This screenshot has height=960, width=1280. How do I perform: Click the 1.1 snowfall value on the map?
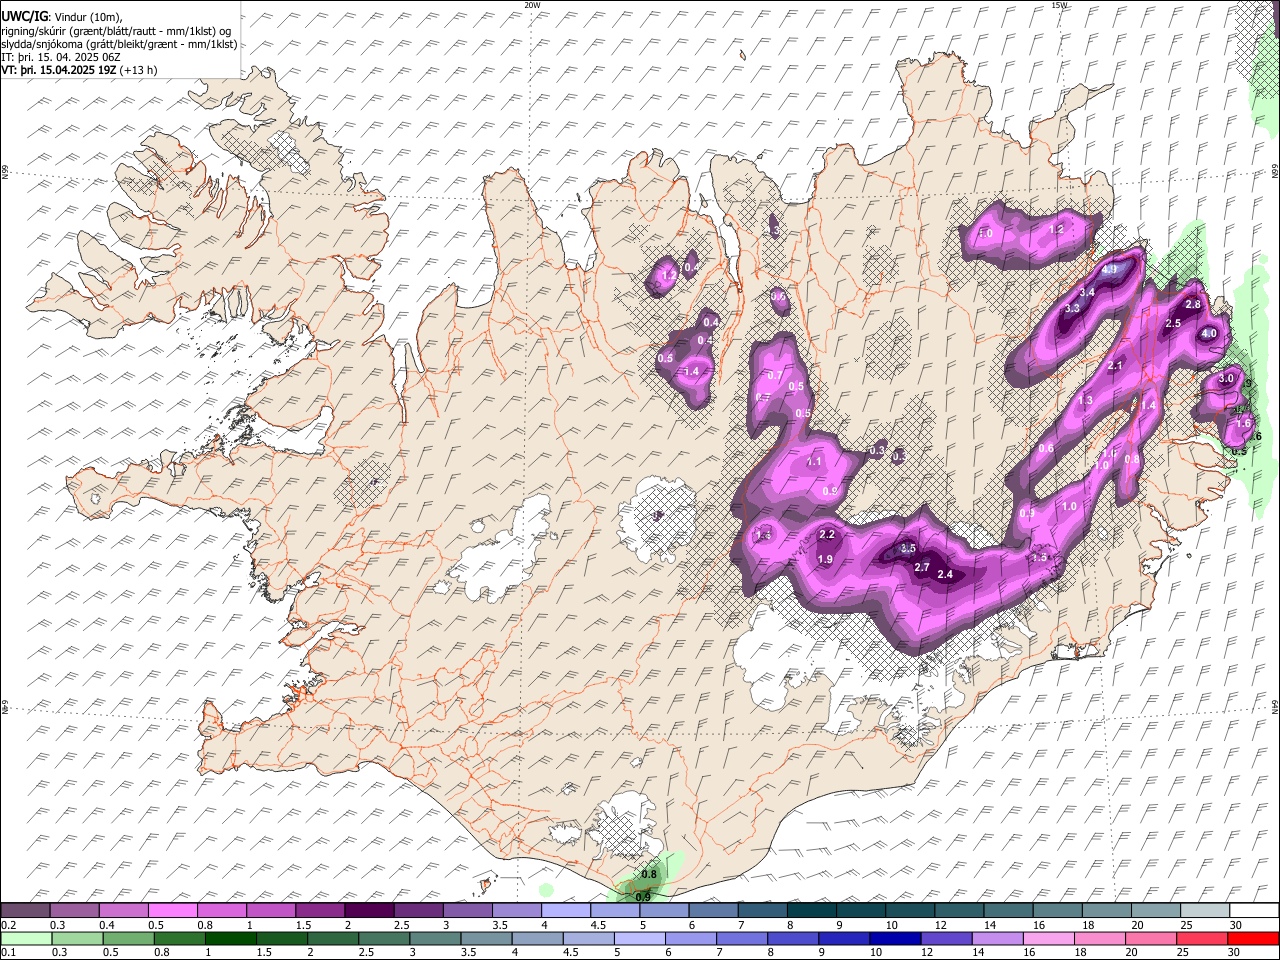(814, 461)
